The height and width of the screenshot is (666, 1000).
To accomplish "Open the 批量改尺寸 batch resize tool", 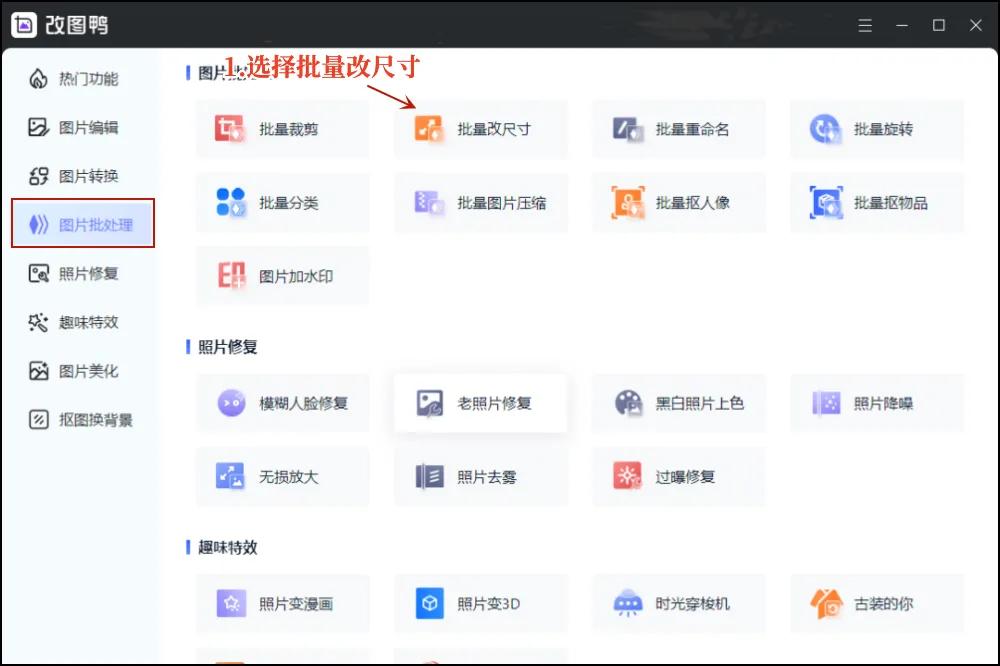I will tap(481, 129).
